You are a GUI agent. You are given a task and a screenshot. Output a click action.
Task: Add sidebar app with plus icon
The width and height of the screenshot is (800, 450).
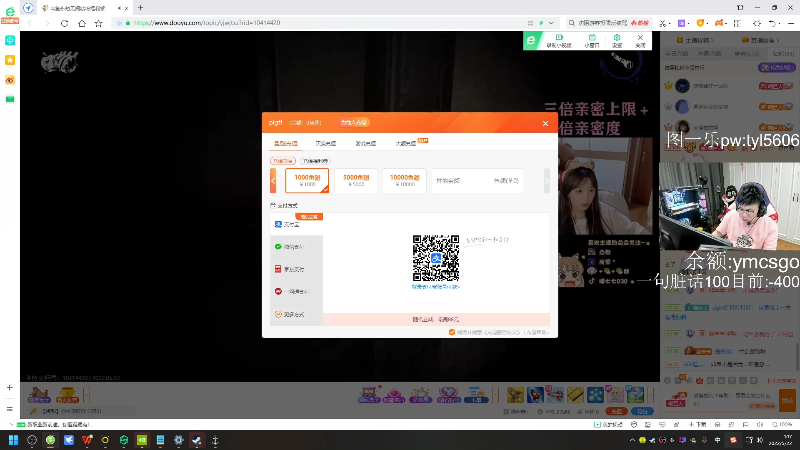tap(10, 388)
